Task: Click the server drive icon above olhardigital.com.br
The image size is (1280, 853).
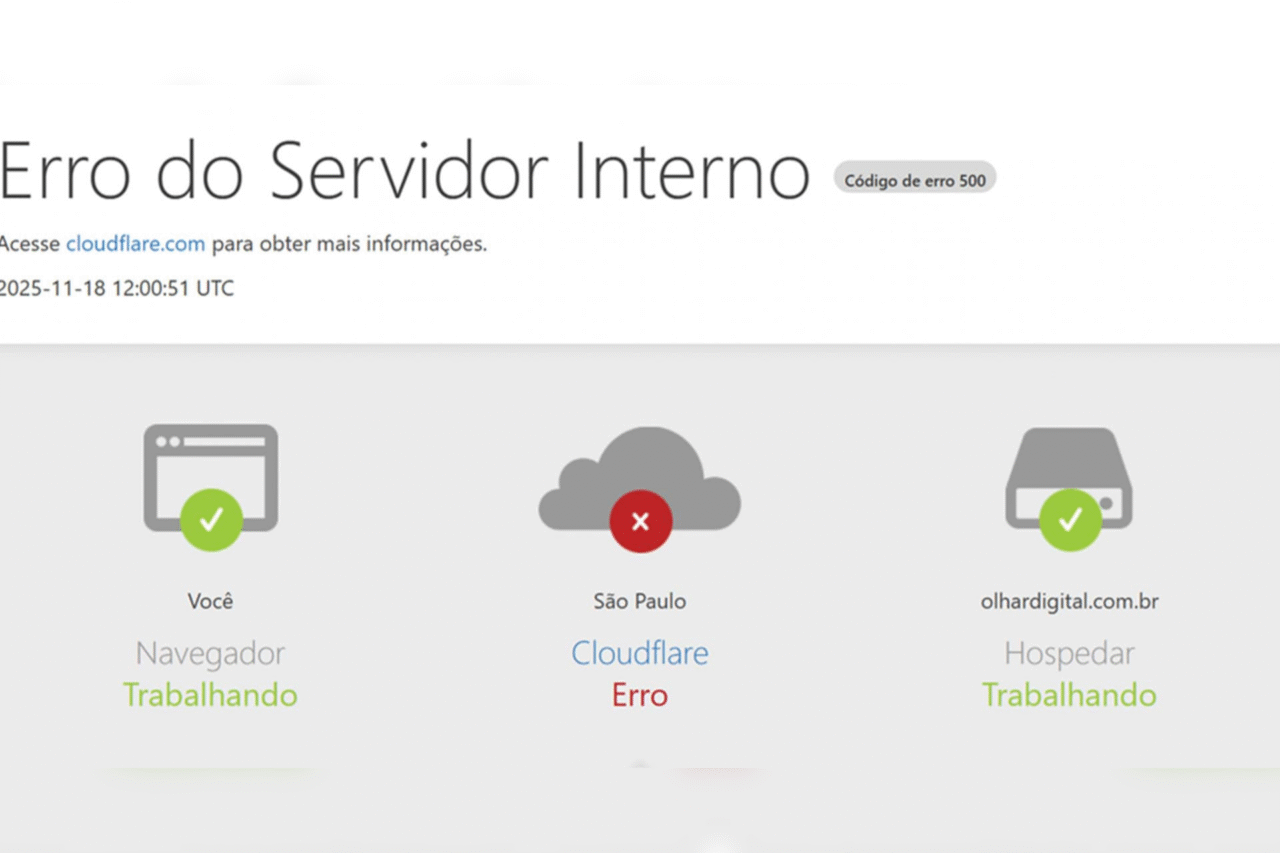Action: tap(1069, 478)
